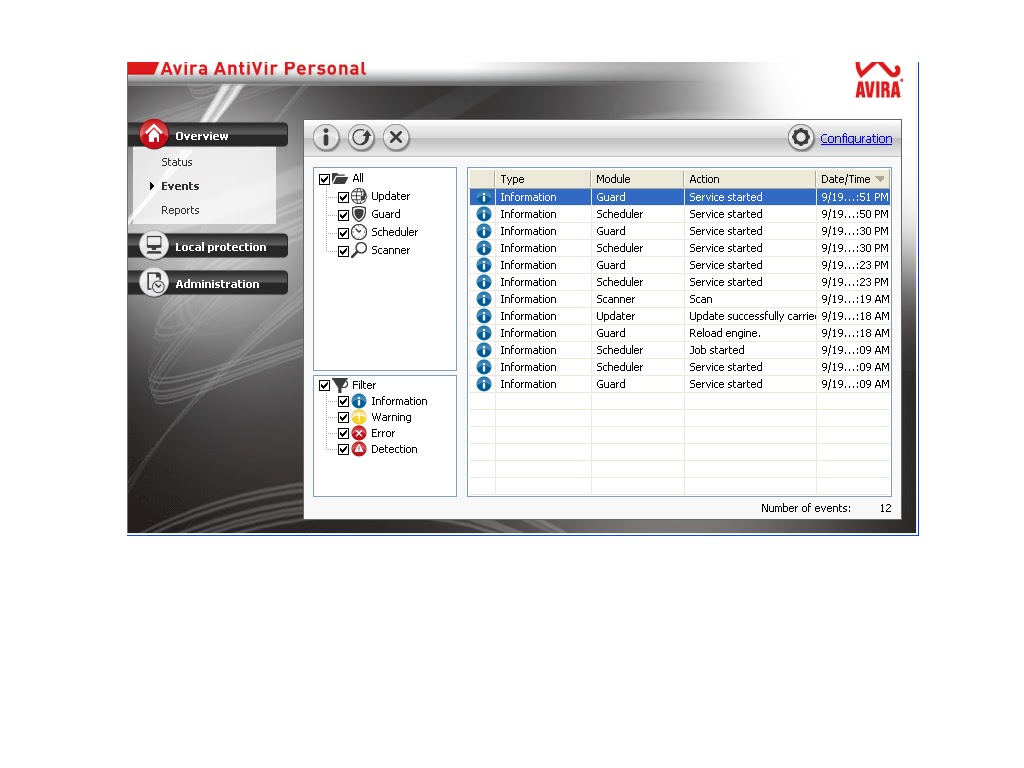Click the Scanner magnifier icon in tree

click(x=359, y=250)
